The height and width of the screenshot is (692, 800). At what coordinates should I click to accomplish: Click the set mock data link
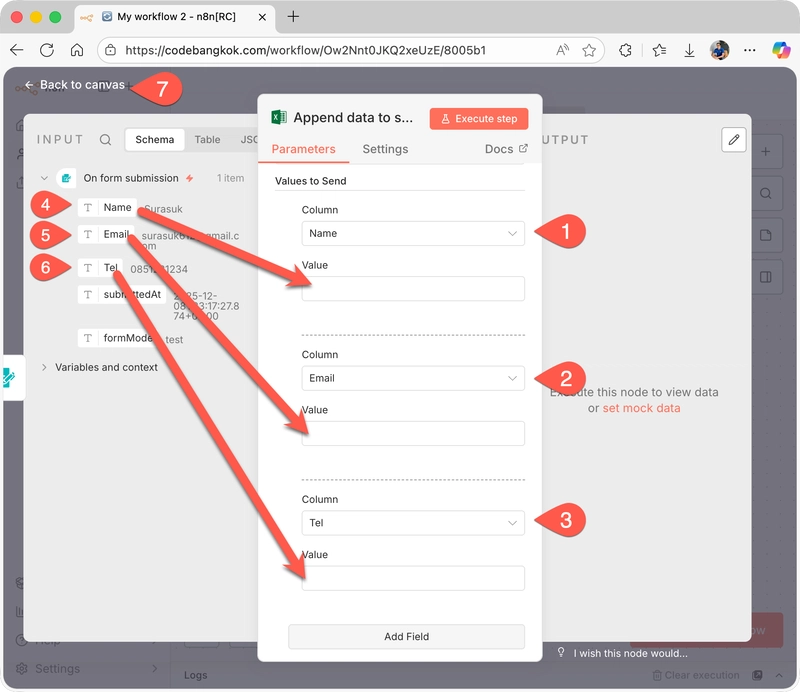click(641, 408)
